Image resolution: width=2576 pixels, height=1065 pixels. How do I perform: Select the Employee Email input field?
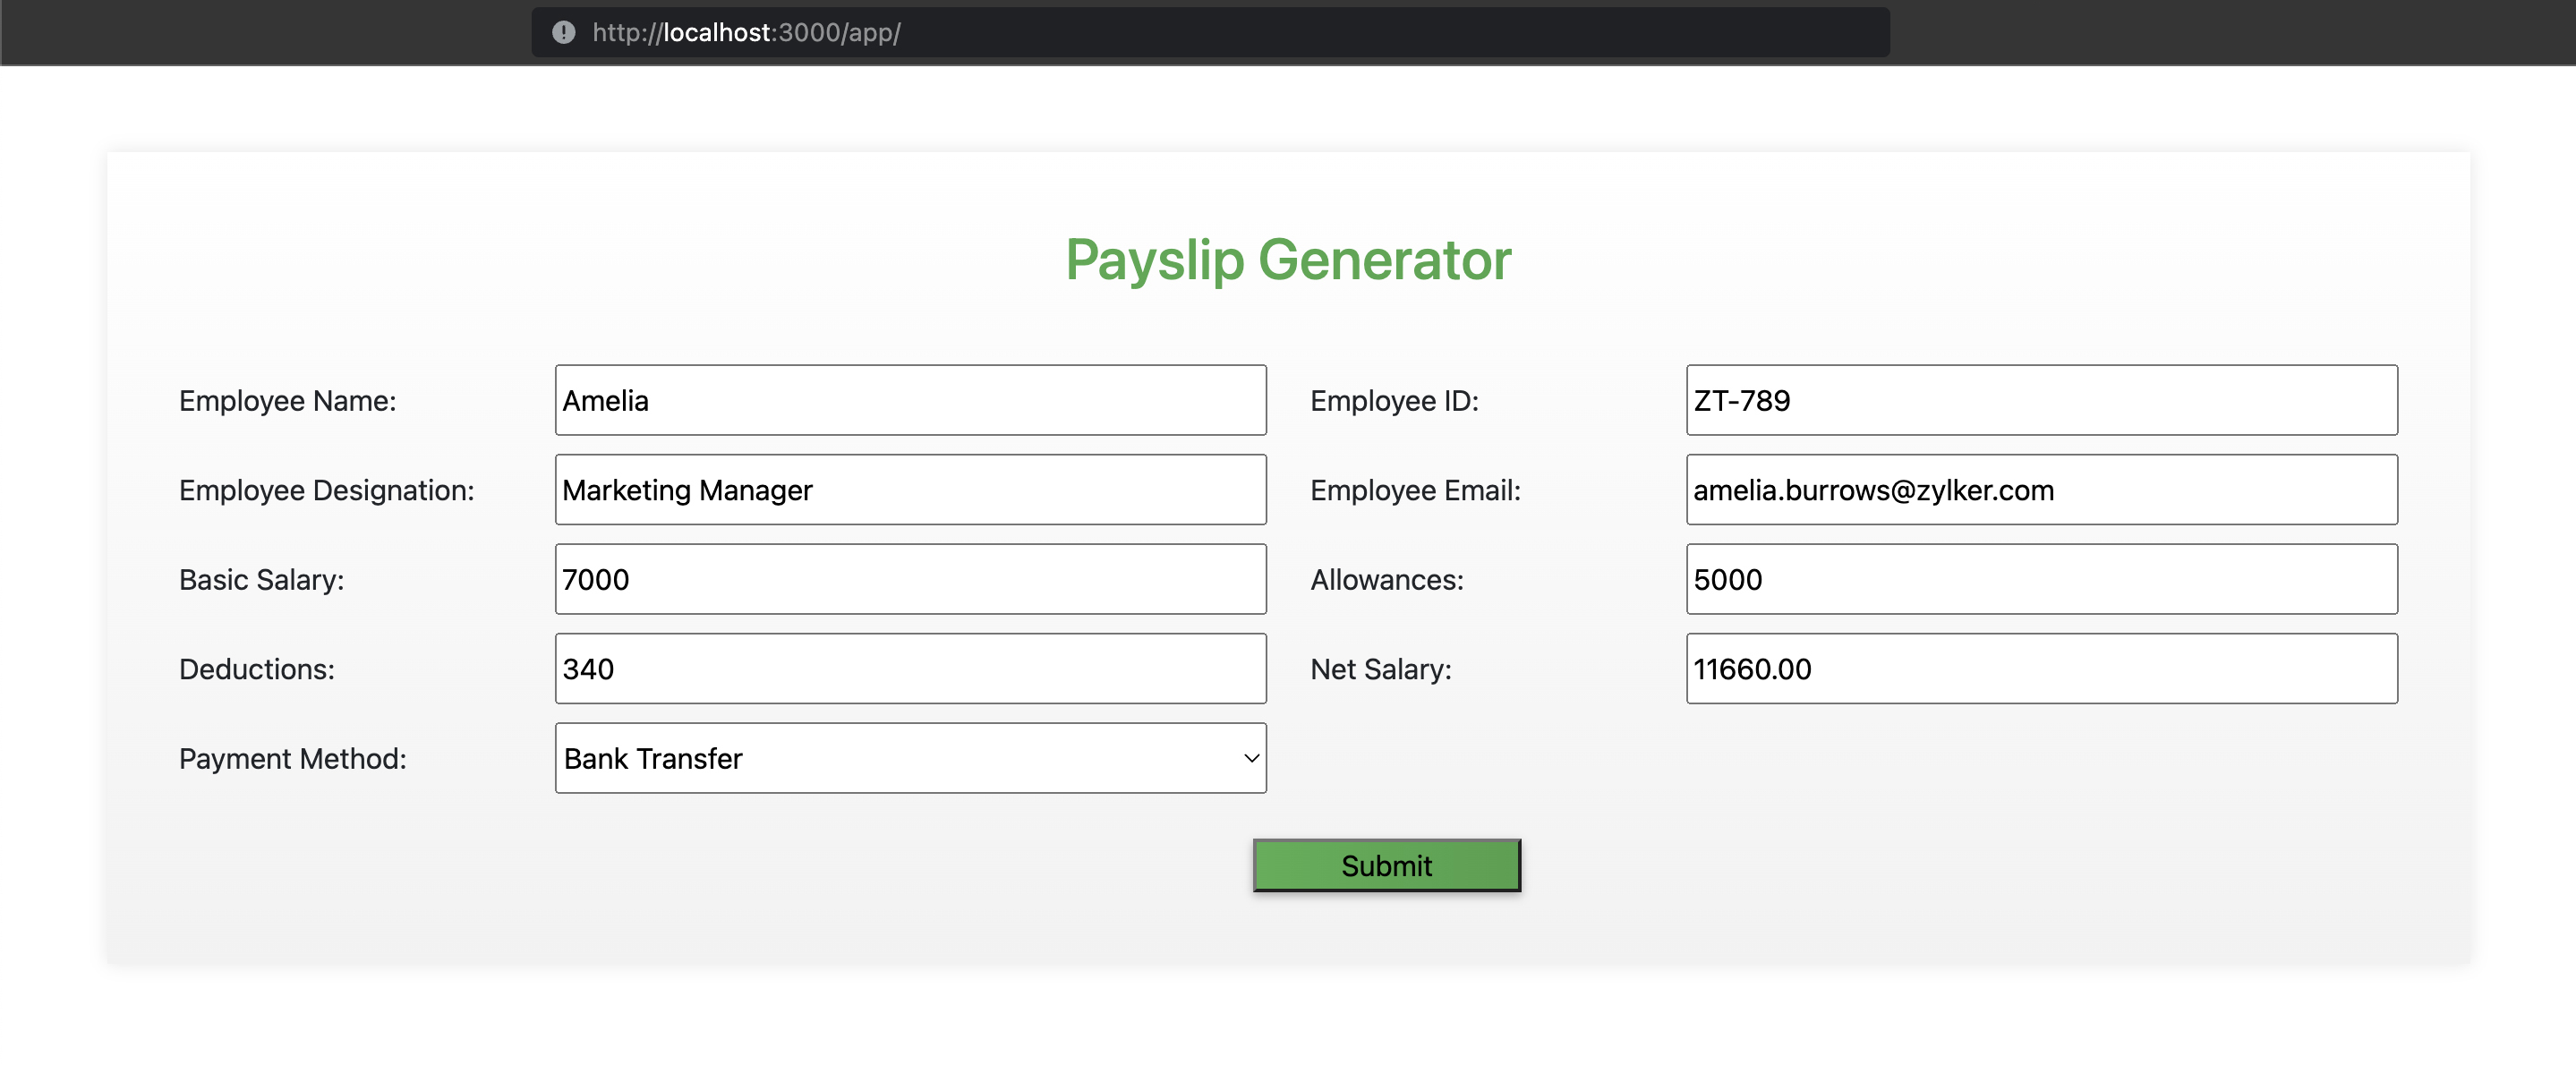coord(2041,490)
